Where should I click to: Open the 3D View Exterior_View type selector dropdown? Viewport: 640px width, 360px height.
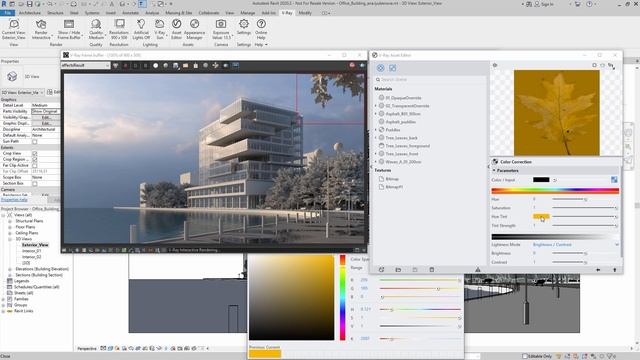pyautogui.click(x=22, y=93)
